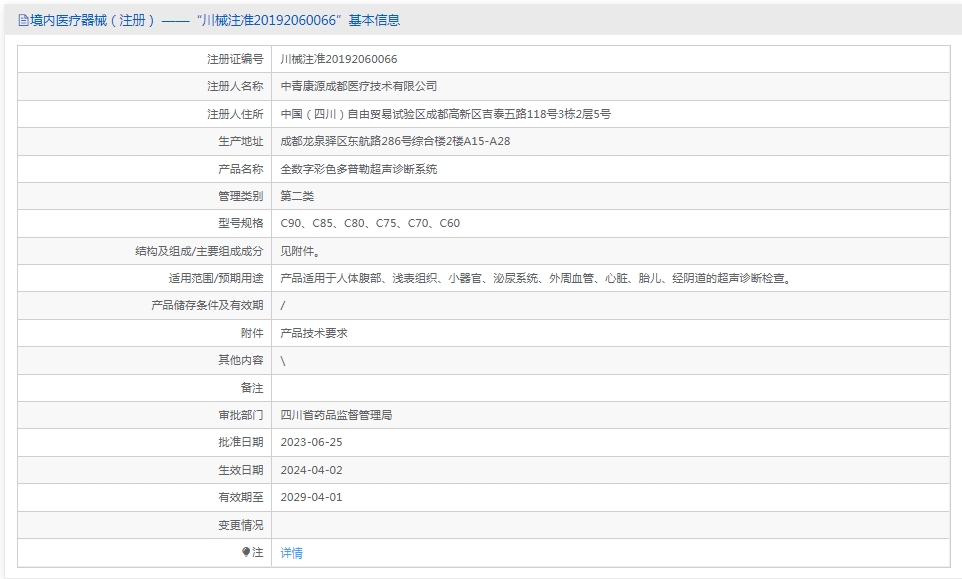This screenshot has height=579, width=962.
Task: Click the 管理类别 label
Action: click(x=240, y=196)
